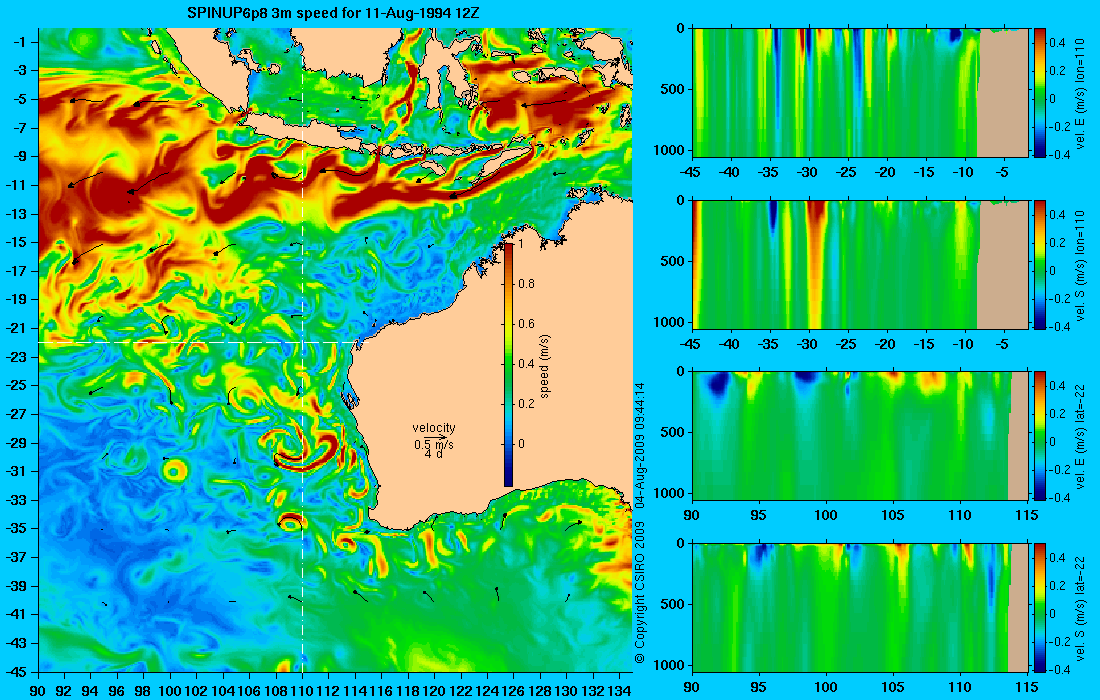Click the '1' tick at the top of the speed color bar
Image resolution: width=1100 pixels, height=700 pixels.
point(521,243)
